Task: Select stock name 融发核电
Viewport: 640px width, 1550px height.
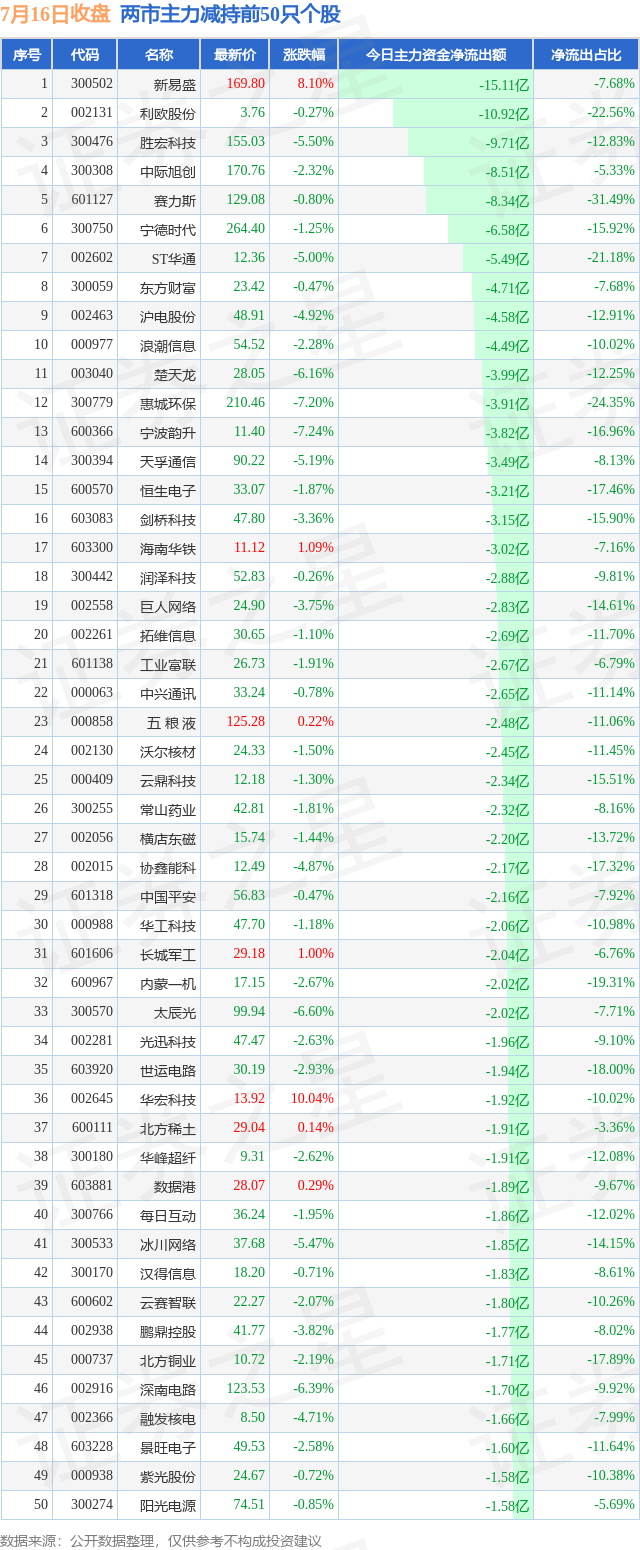Action: coord(168,1419)
